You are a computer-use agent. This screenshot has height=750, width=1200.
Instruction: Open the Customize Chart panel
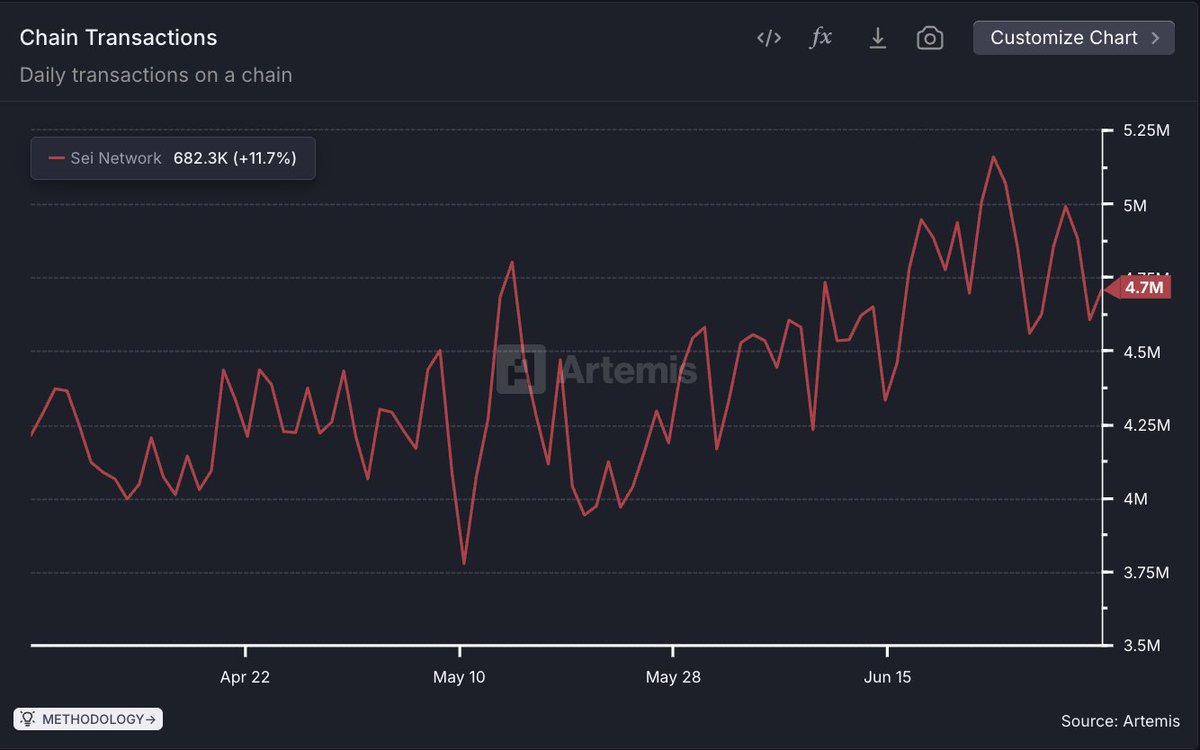pos(1074,38)
